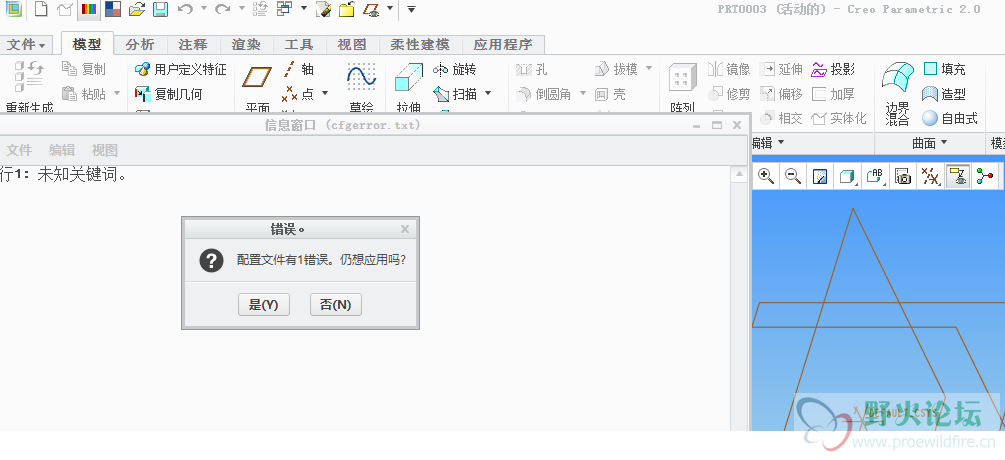
Task: Open the datum display filters icon
Action: click(930, 177)
